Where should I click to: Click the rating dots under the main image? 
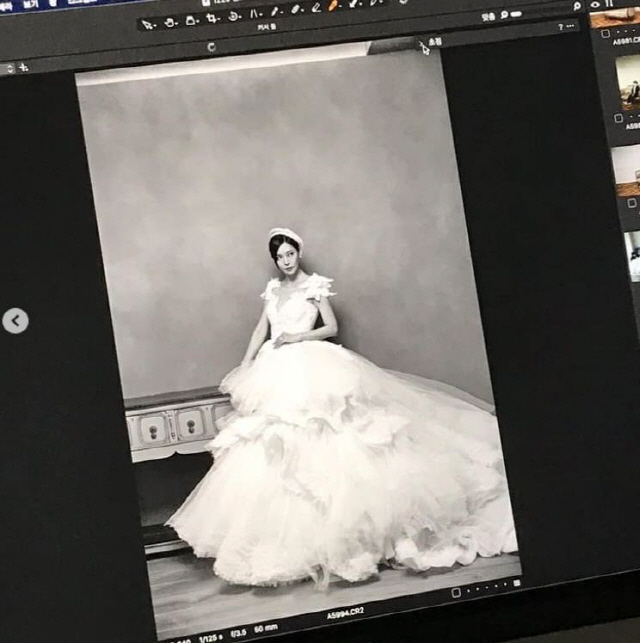coord(487,588)
